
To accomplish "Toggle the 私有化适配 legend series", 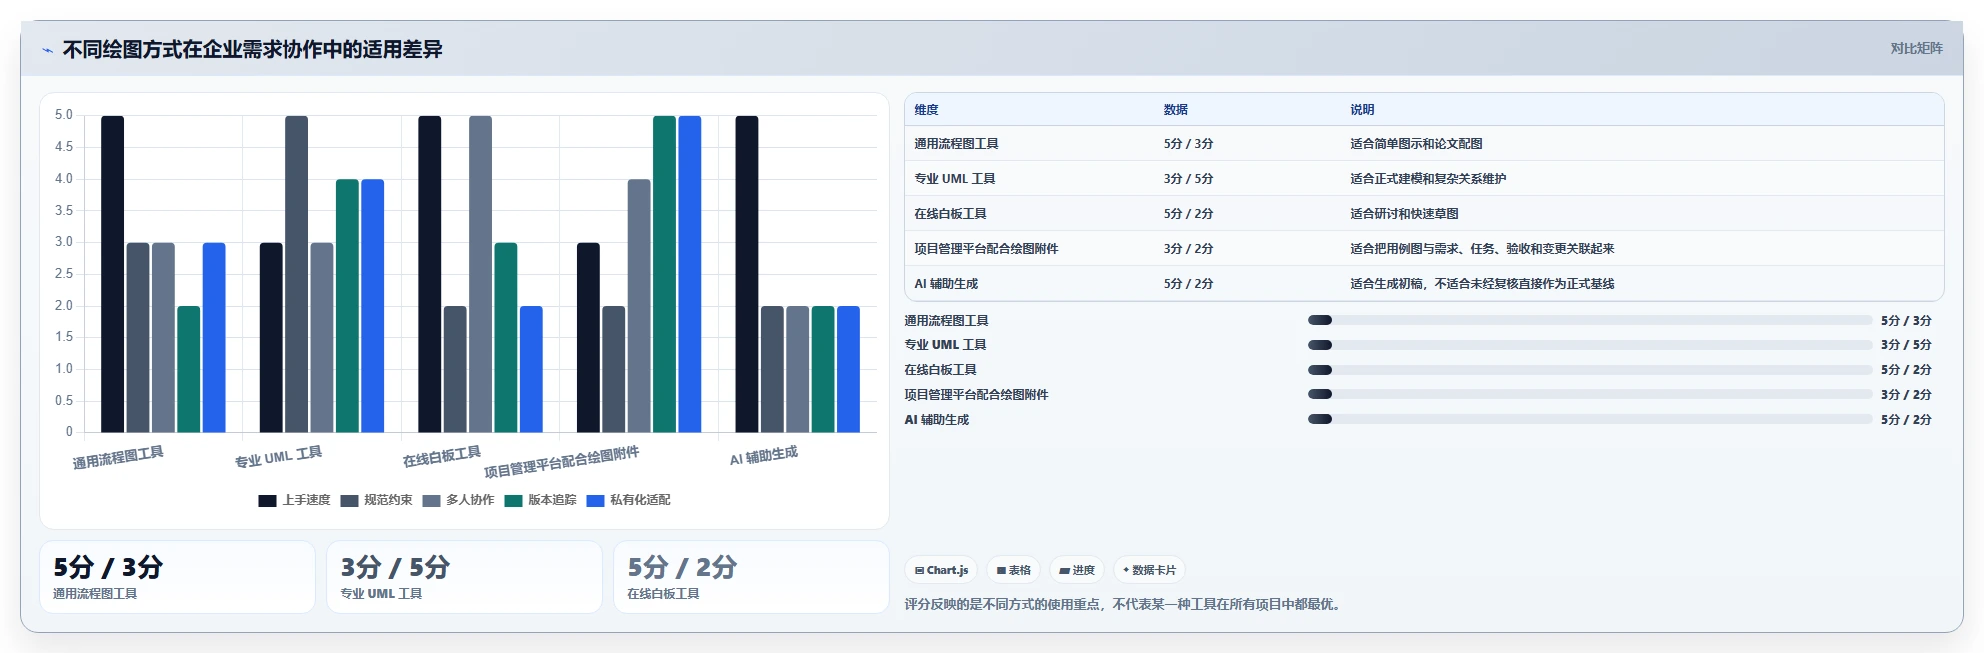I will (x=628, y=500).
